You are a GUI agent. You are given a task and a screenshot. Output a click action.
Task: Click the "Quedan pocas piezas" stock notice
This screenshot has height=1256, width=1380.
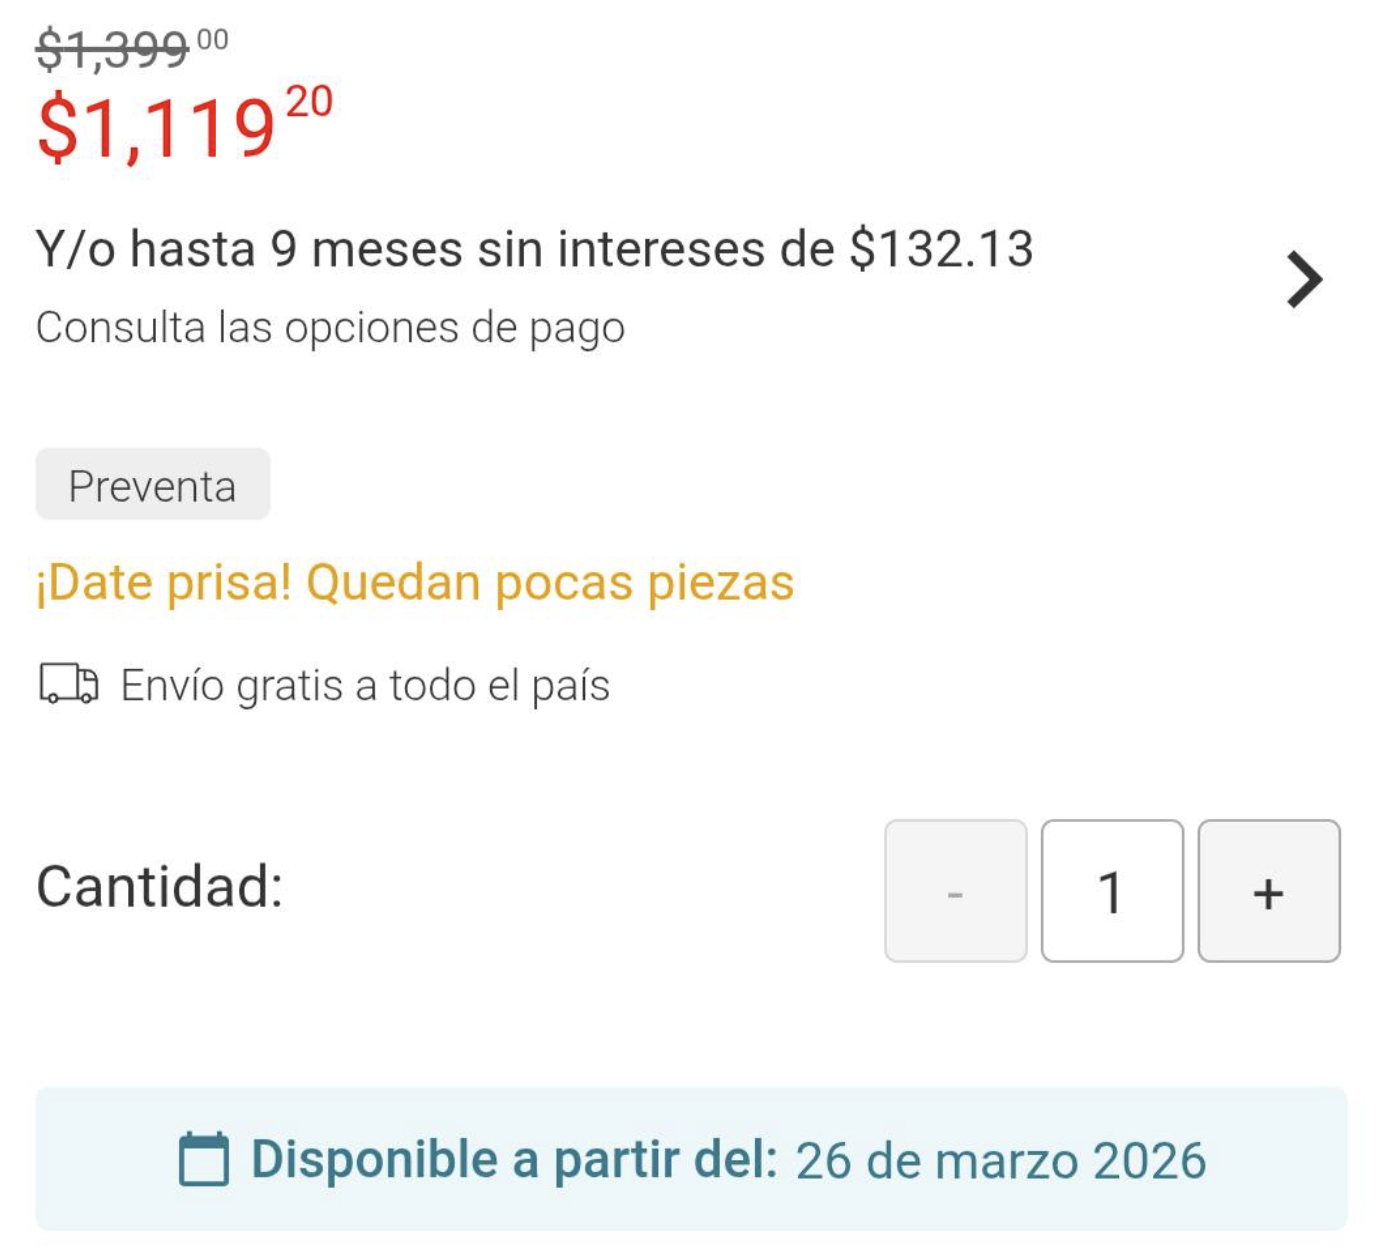(x=550, y=583)
